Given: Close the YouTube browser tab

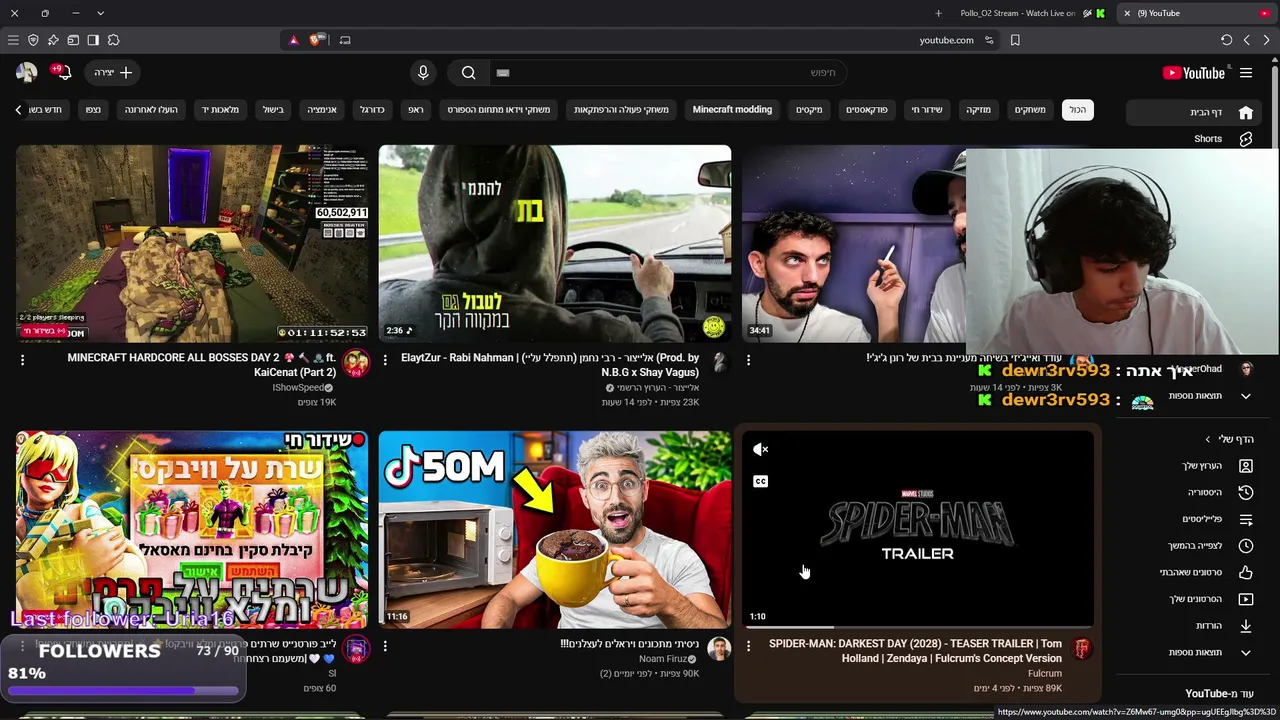Looking at the screenshot, I should point(1127,13).
